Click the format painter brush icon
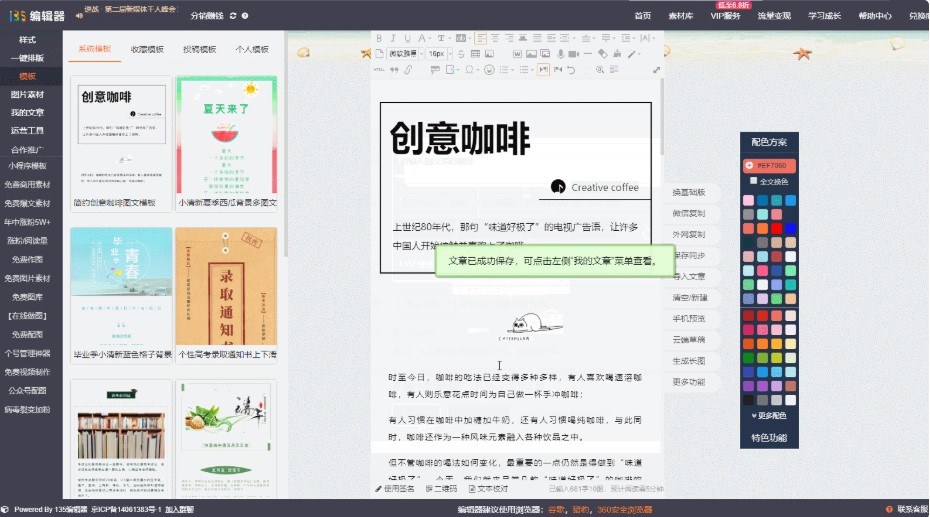Screen dimensions: 930x517 coord(617,54)
